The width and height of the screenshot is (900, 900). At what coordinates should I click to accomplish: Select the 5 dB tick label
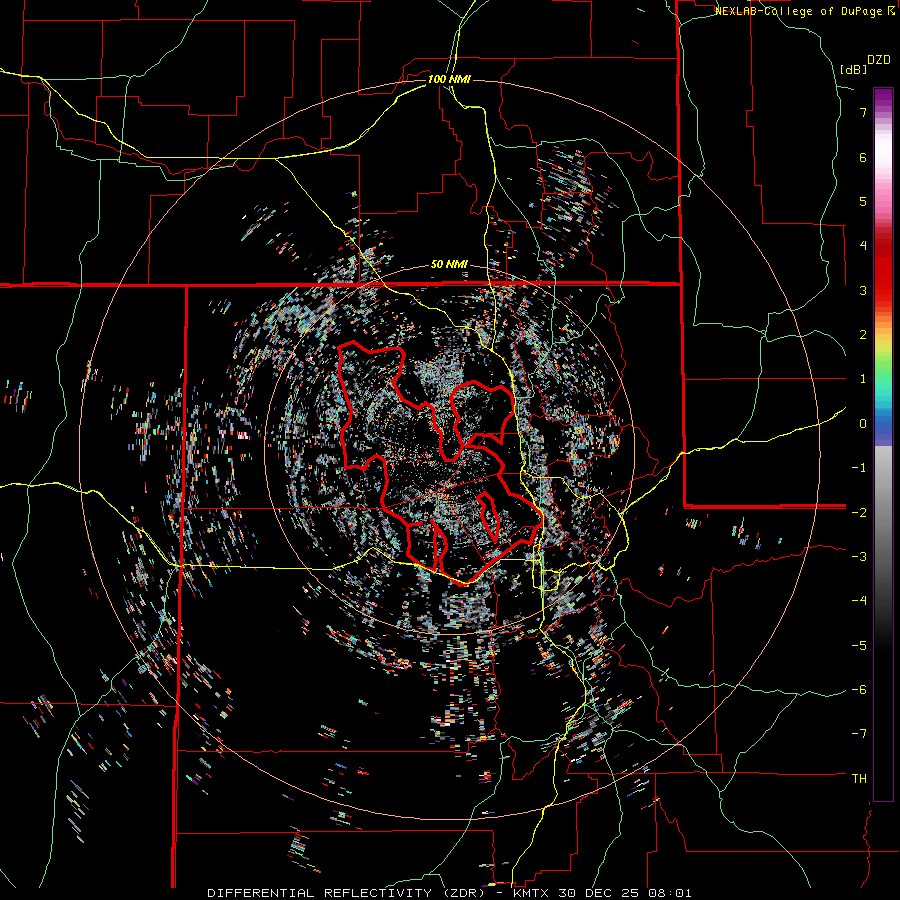click(x=863, y=201)
